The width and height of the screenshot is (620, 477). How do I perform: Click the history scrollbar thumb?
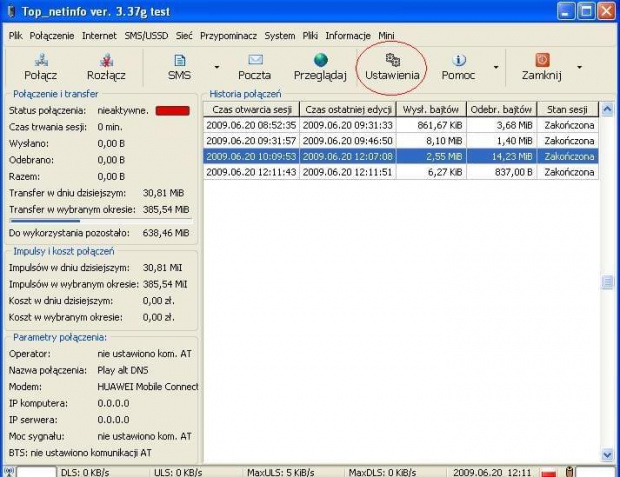(607, 282)
